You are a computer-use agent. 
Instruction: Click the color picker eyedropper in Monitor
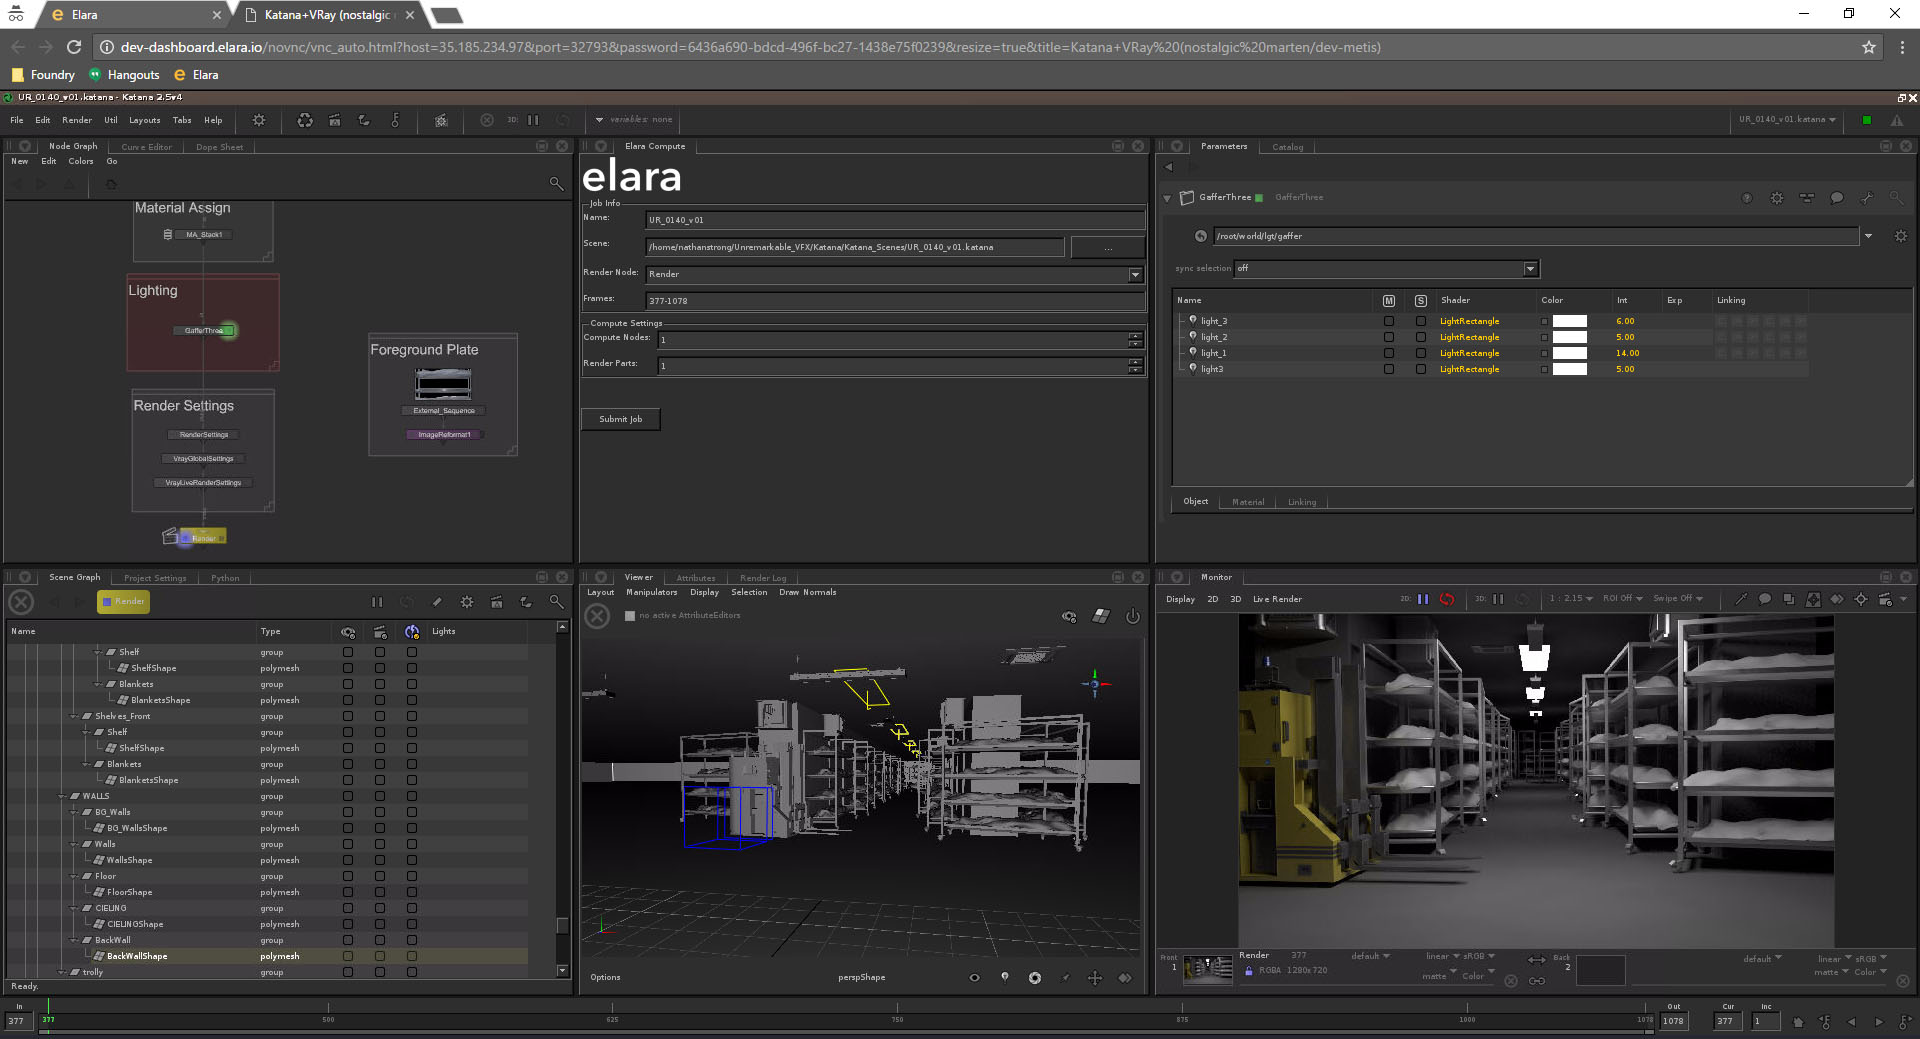click(x=1741, y=599)
